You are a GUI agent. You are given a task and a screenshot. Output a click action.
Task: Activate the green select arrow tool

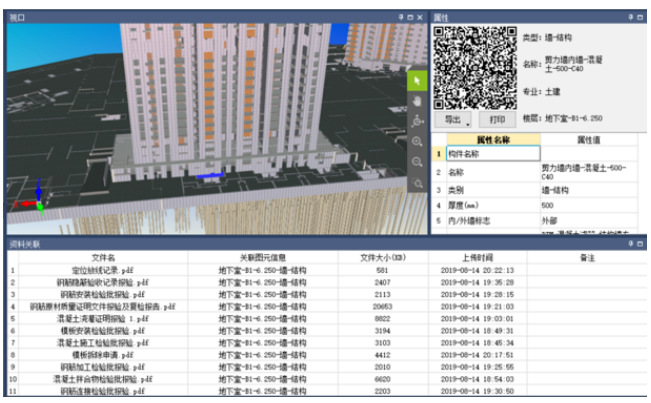pyautogui.click(x=417, y=81)
